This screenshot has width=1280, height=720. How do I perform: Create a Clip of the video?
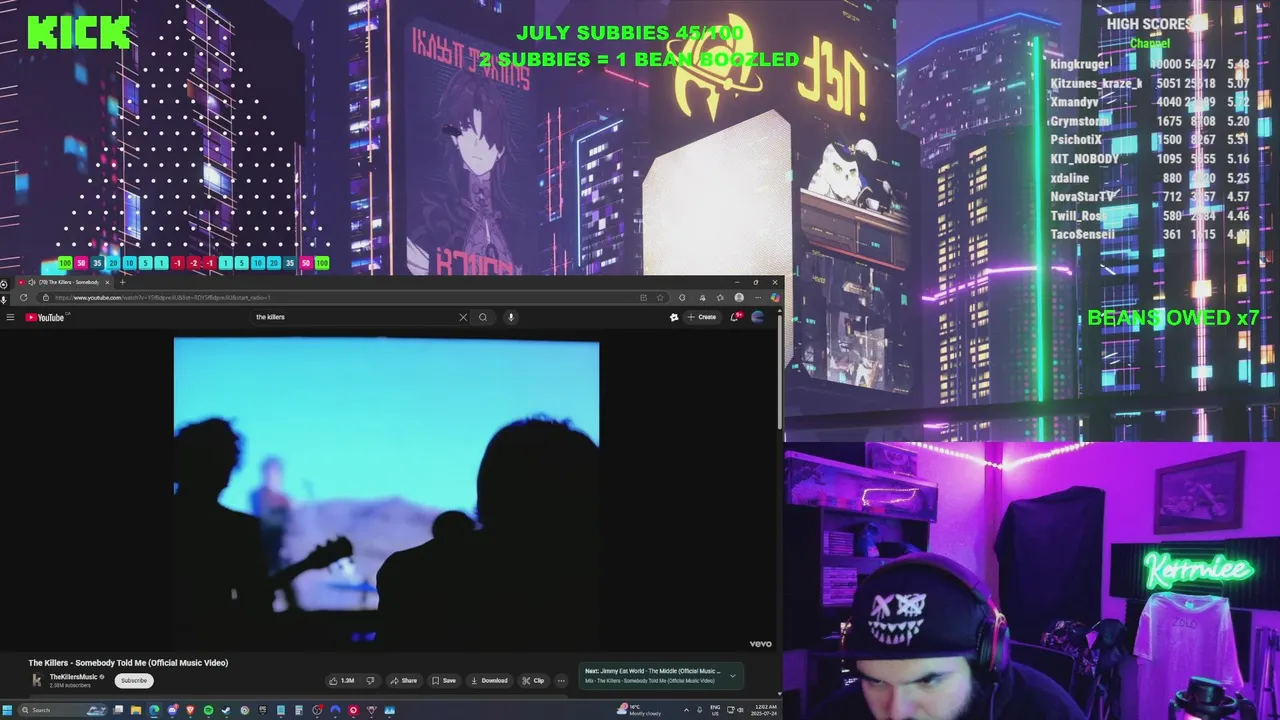534,681
